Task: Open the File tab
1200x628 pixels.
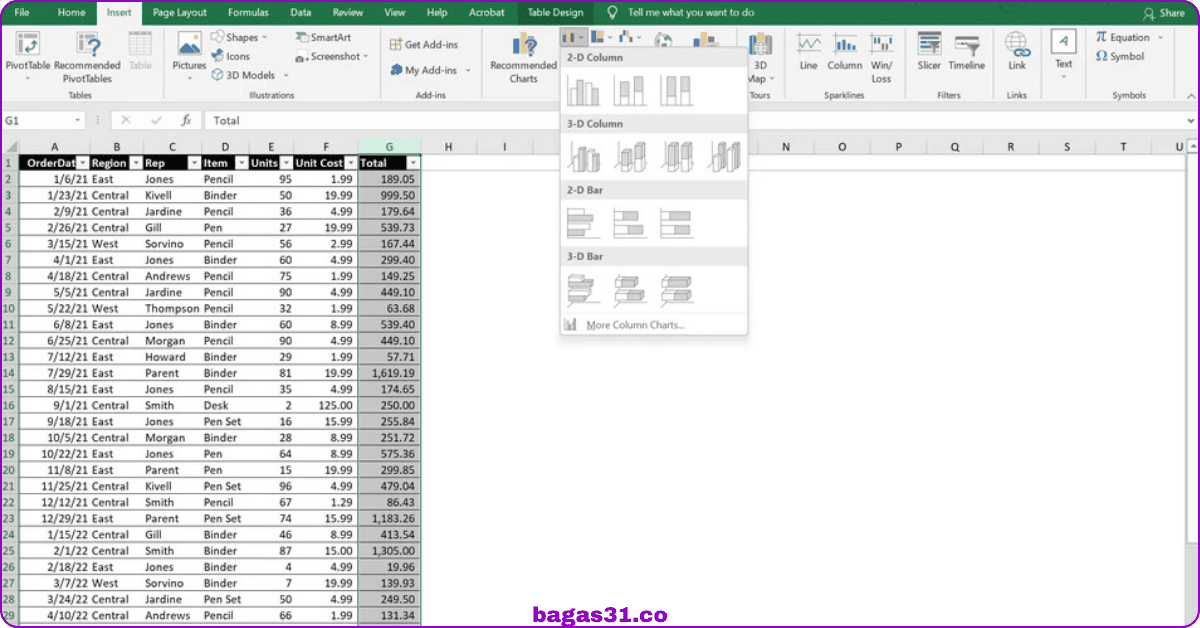Action: tap(22, 12)
